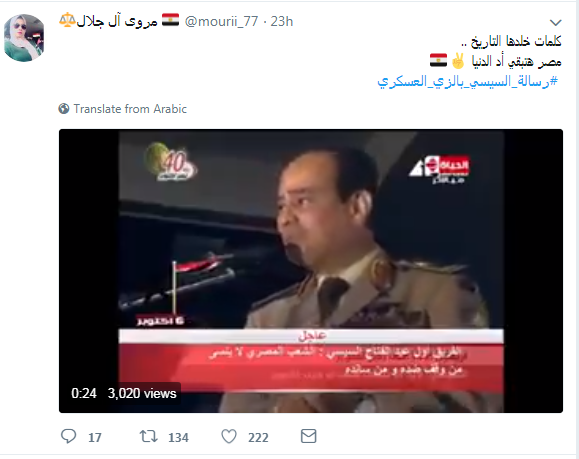Open the Arabic hashtag link in tweet

click(x=467, y=81)
